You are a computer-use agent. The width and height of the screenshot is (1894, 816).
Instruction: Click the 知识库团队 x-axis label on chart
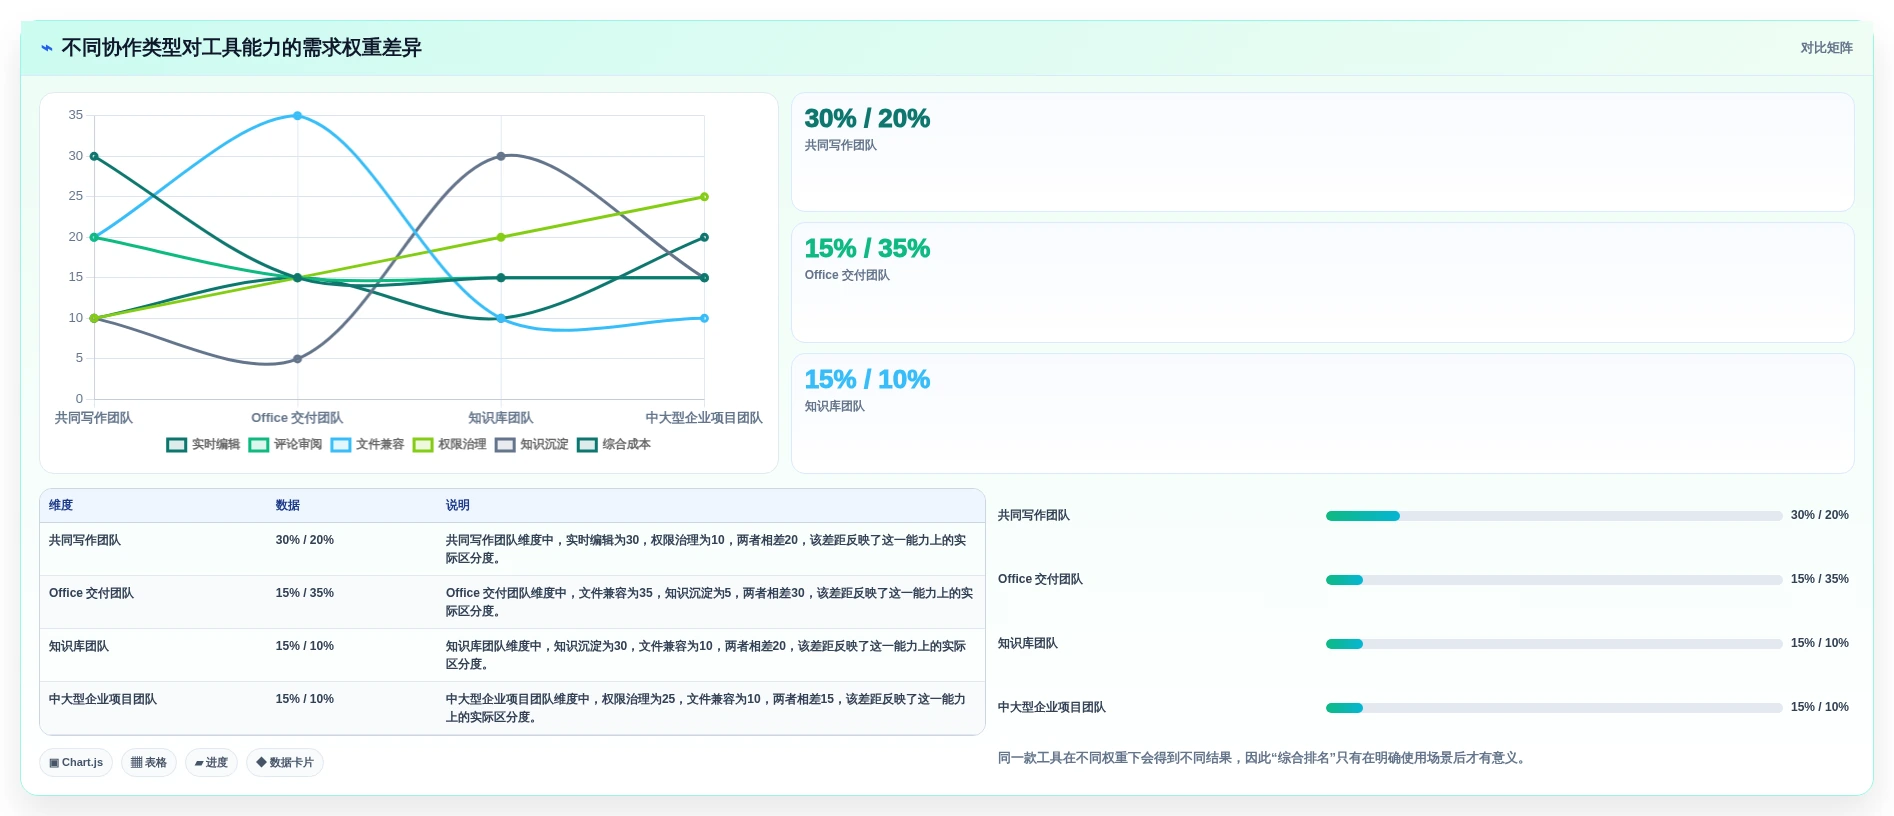[x=501, y=418]
